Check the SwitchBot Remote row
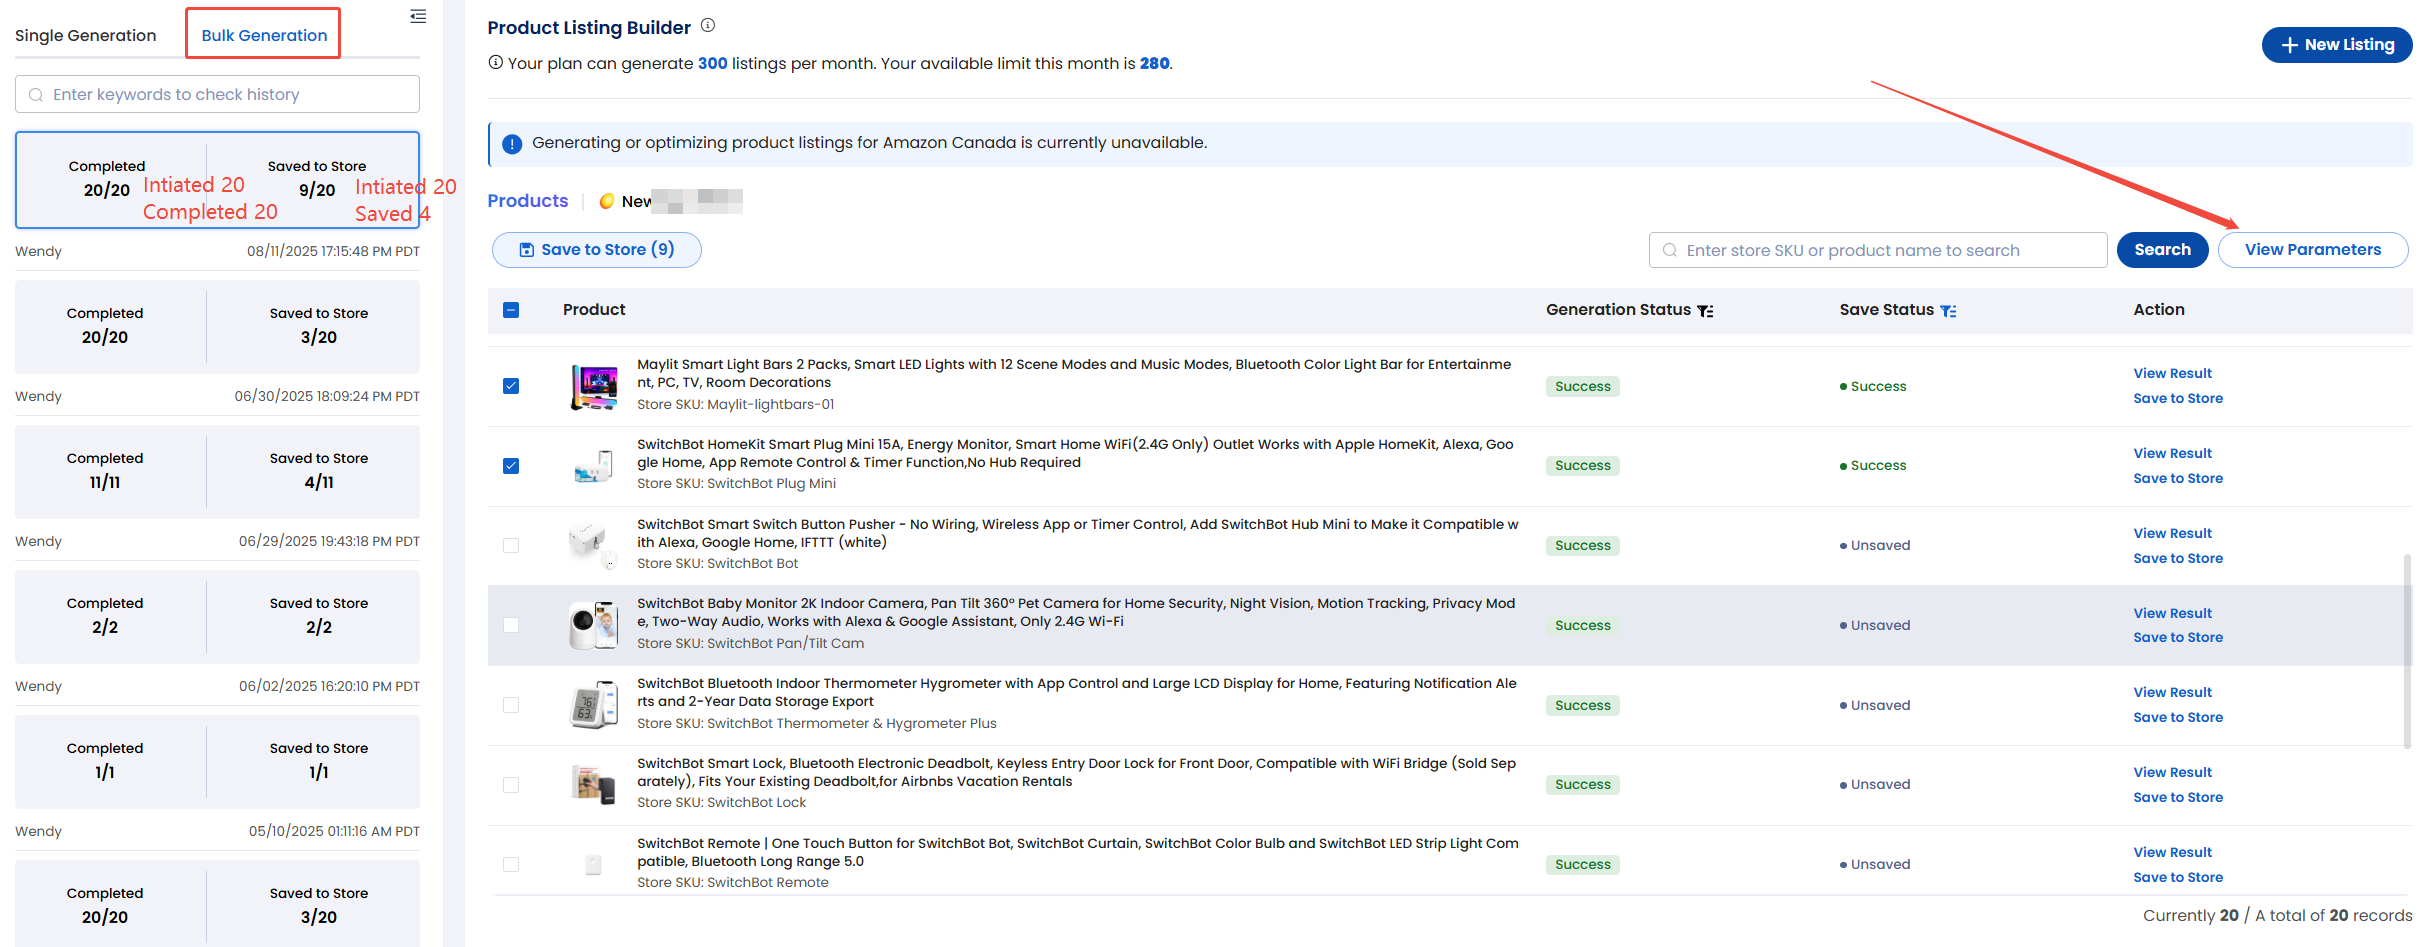Image resolution: width=2435 pixels, height=947 pixels. tap(511, 865)
